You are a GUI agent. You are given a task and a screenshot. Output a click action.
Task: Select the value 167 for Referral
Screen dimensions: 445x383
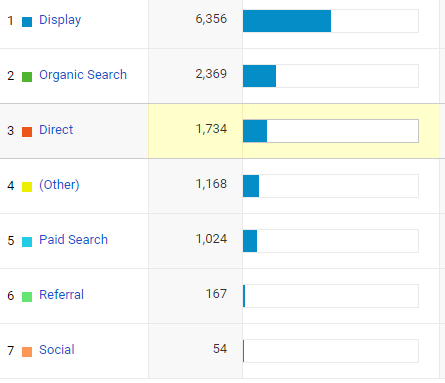pyautogui.click(x=216, y=294)
